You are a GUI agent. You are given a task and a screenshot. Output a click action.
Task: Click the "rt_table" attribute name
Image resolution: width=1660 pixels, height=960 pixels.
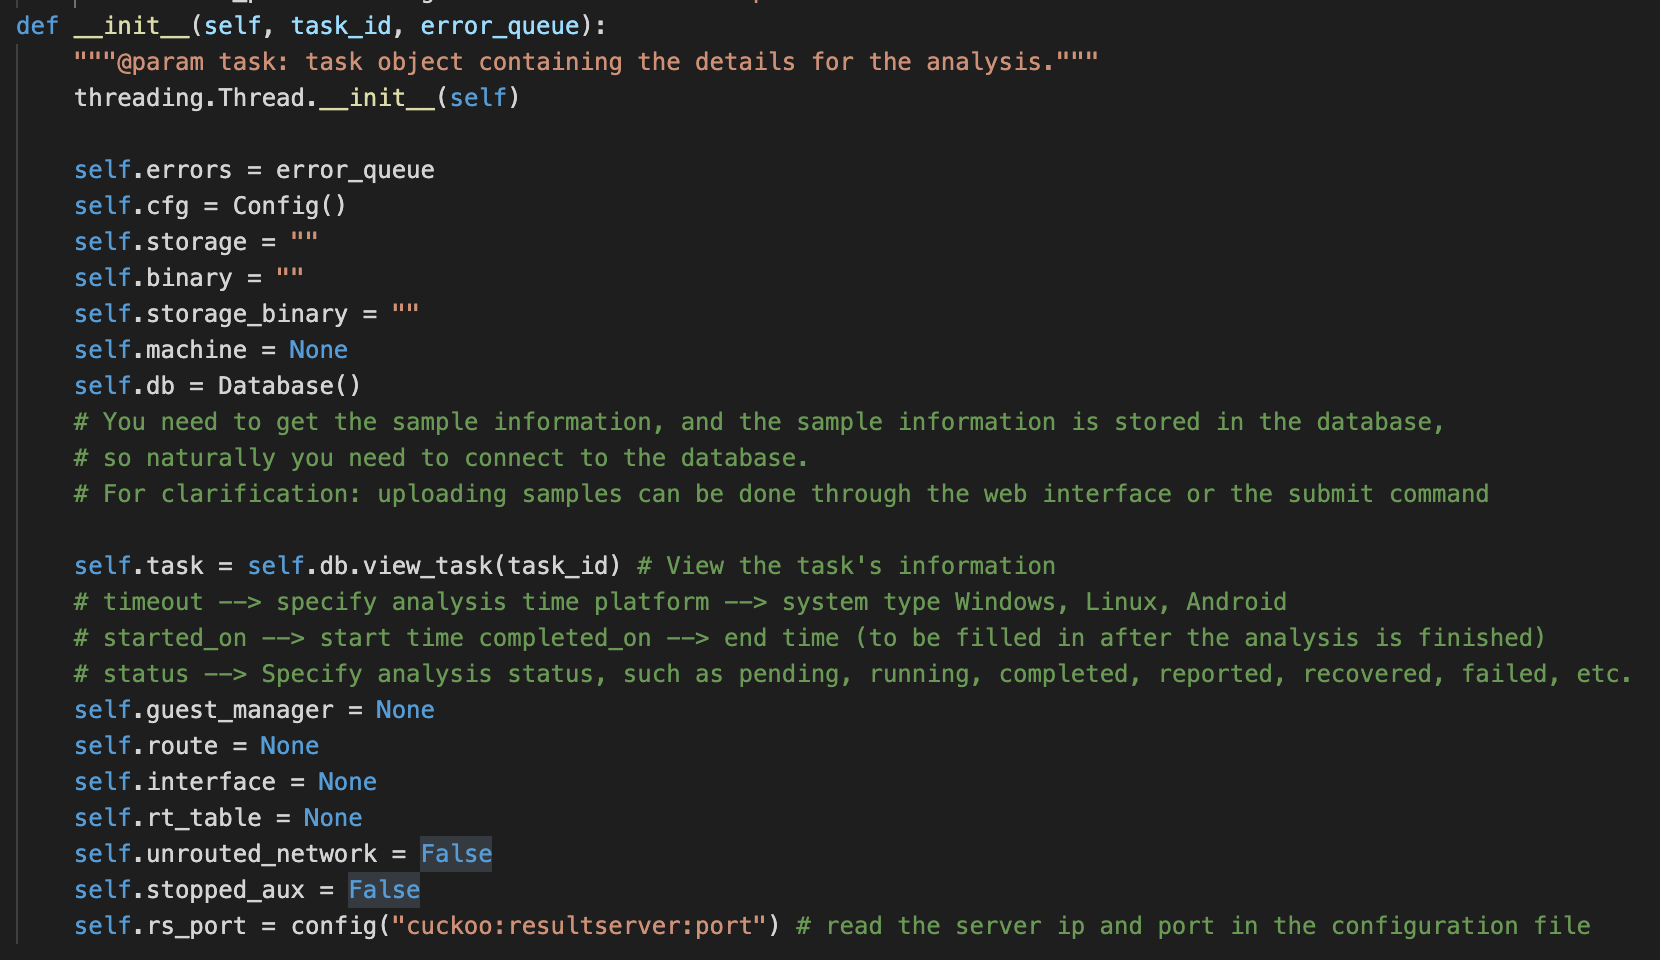204,818
